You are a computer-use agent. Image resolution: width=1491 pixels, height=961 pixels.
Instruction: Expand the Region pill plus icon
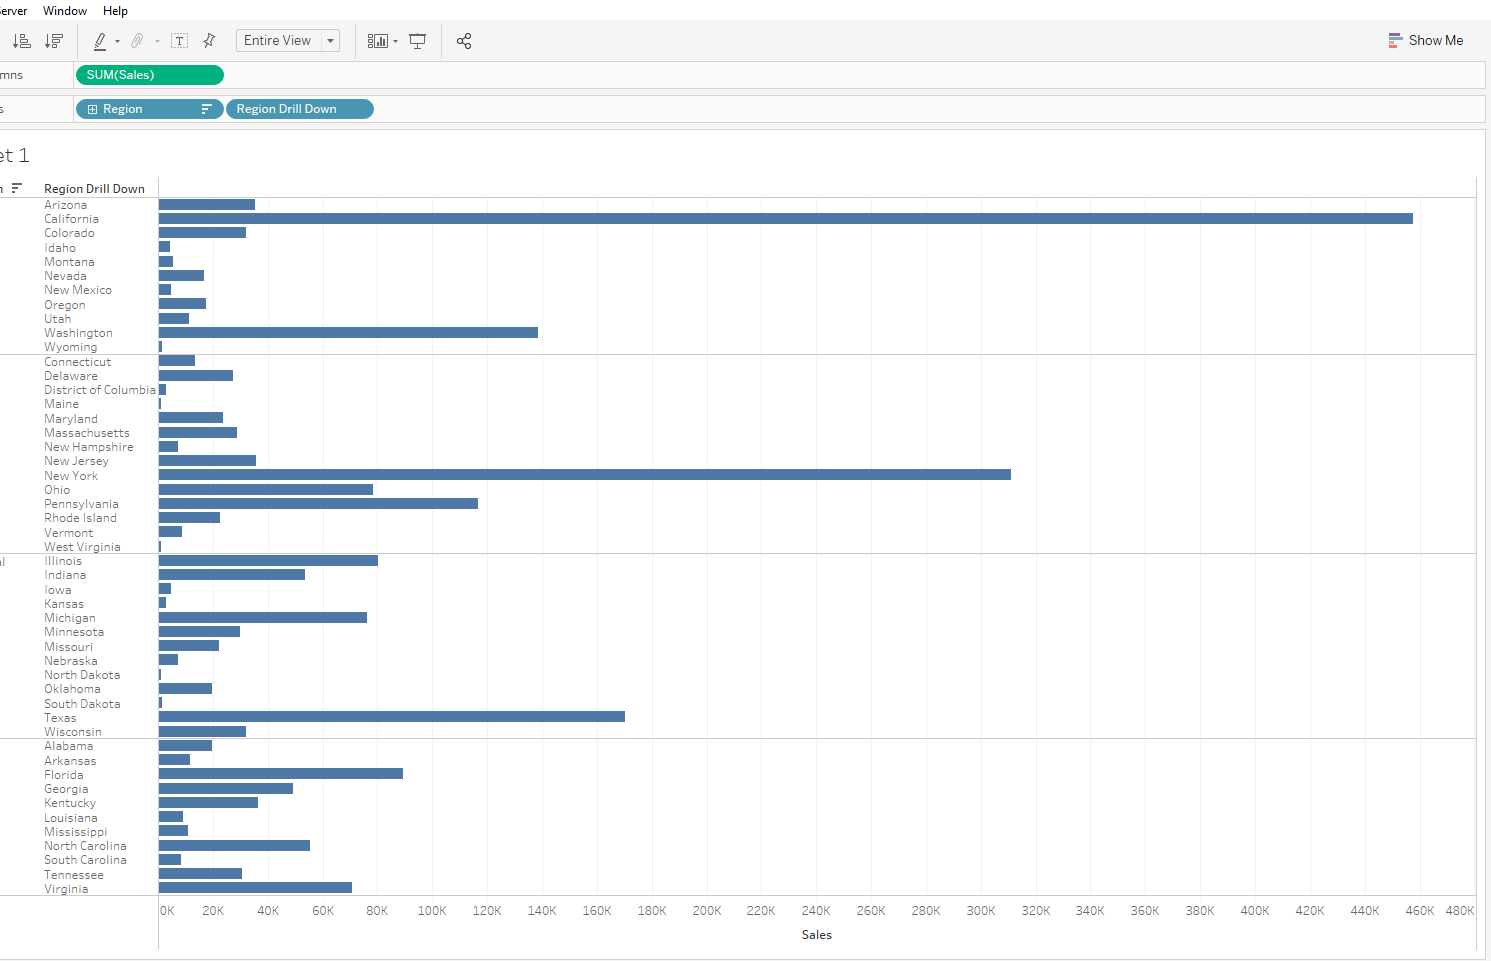(x=92, y=109)
